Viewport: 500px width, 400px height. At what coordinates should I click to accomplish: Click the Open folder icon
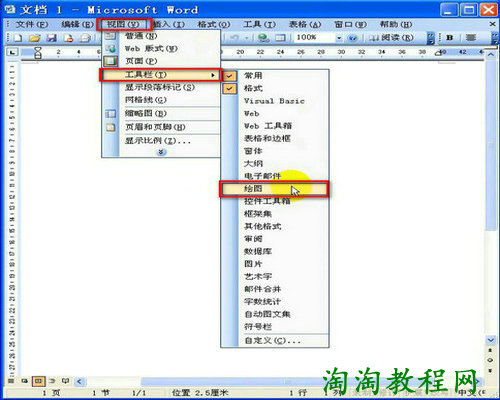click(34, 38)
